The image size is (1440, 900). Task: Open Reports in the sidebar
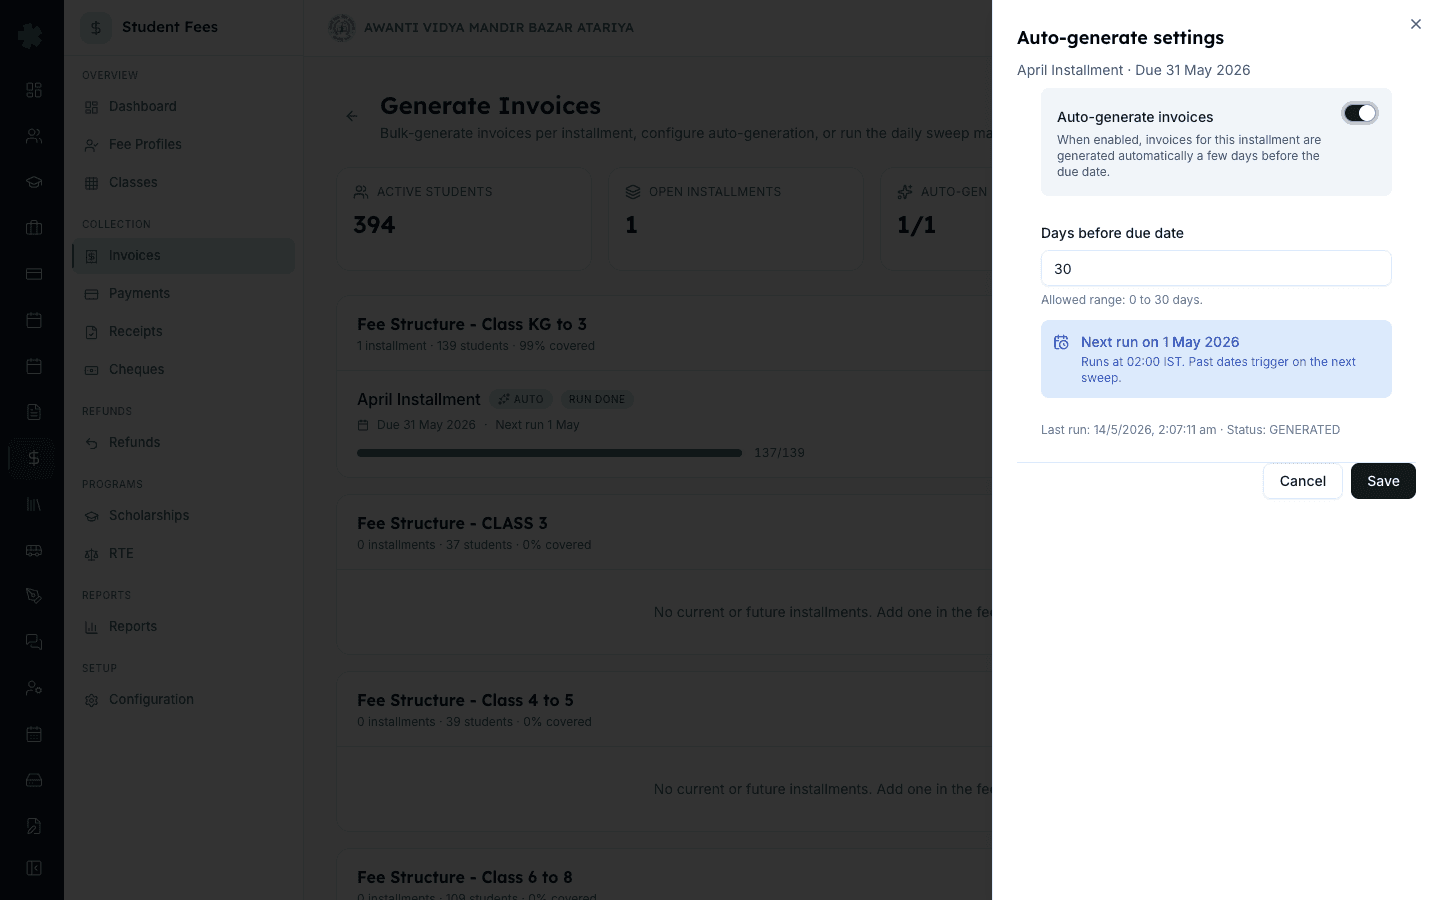pyautogui.click(x=183, y=627)
